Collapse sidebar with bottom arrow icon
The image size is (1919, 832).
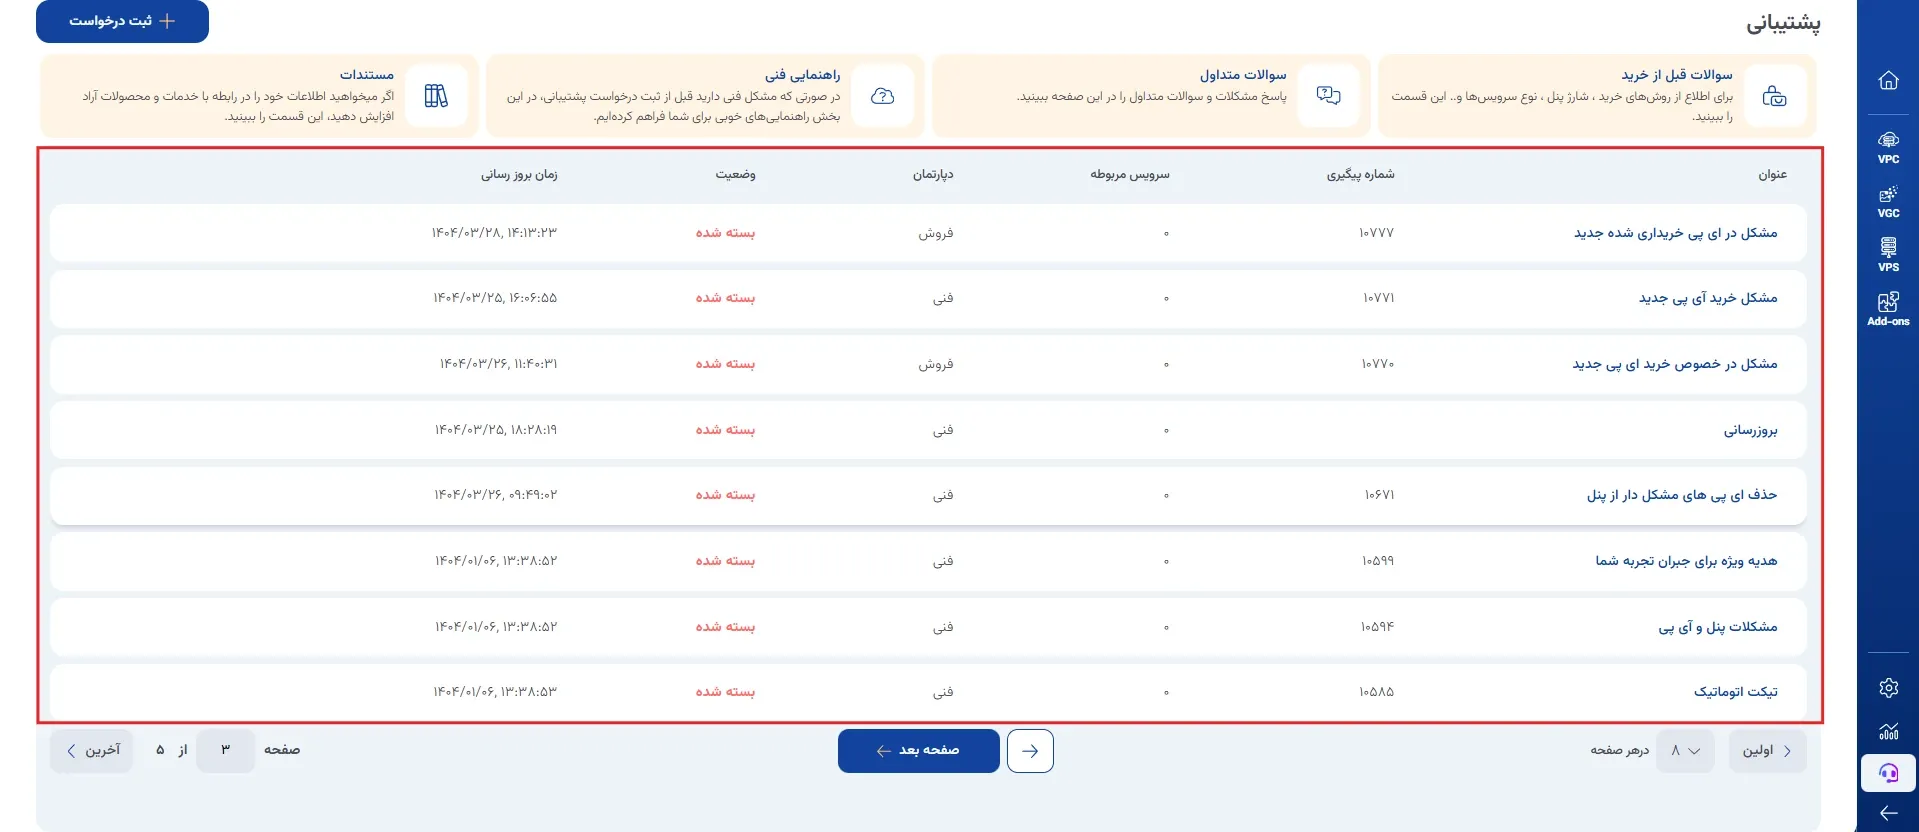point(1888,813)
